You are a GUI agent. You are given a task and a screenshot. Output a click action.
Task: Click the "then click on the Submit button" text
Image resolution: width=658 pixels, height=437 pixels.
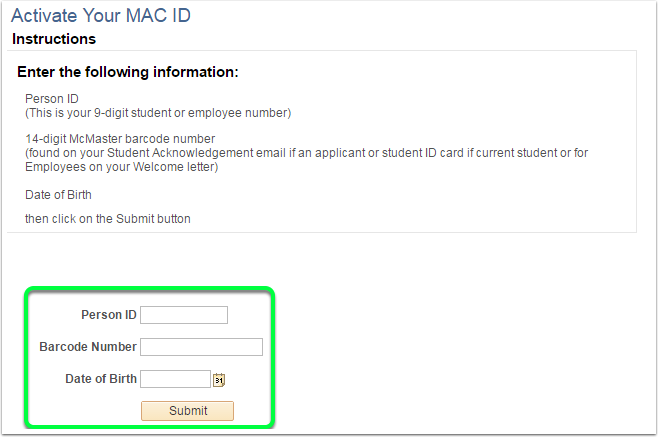[x=108, y=218]
